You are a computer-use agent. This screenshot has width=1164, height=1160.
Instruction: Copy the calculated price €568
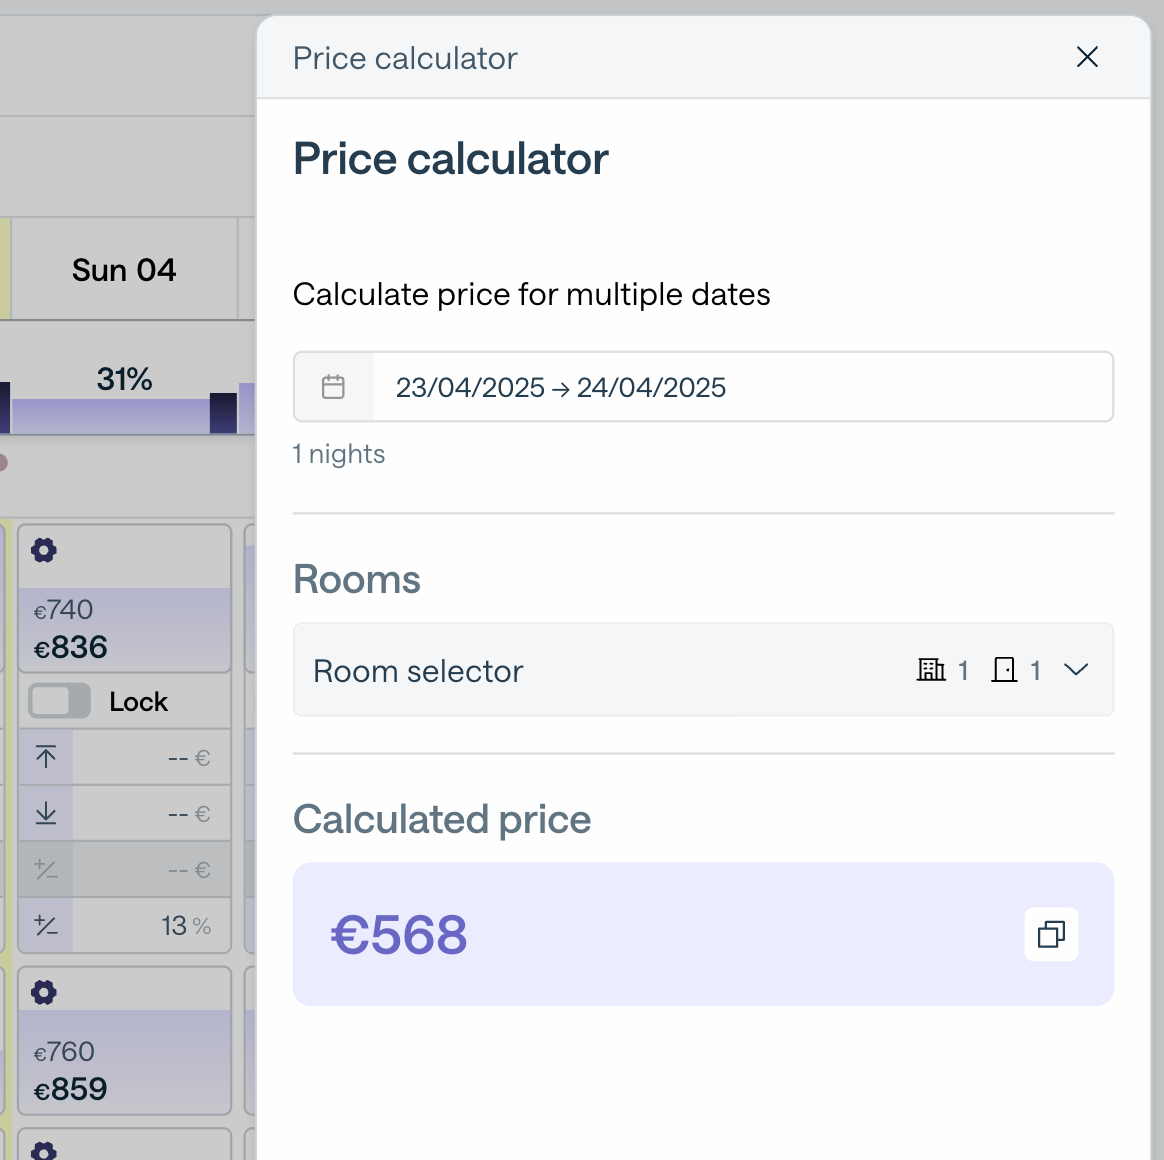click(x=1051, y=935)
